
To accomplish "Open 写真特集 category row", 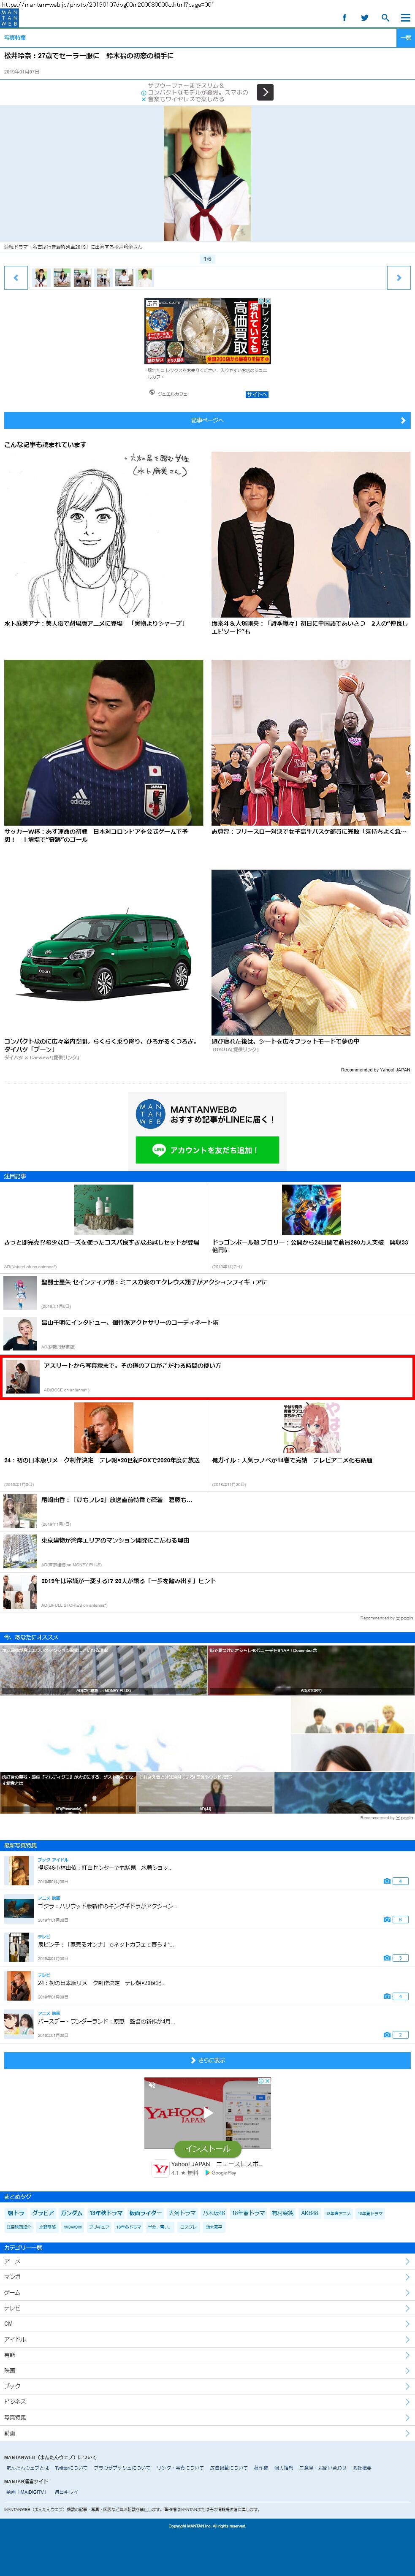I will (x=207, y=2417).
